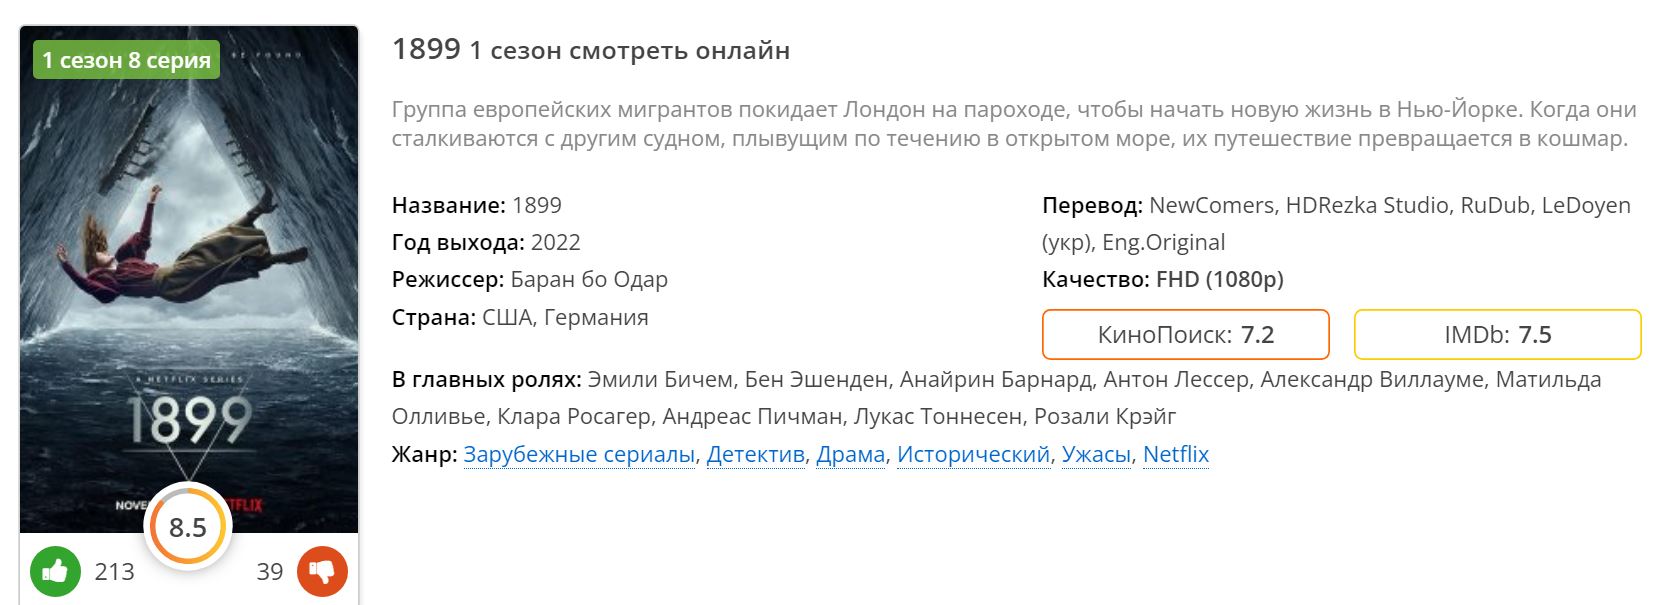This screenshot has width=1654, height=605.
Task: Open the Netflix genre link
Action: (x=1176, y=454)
